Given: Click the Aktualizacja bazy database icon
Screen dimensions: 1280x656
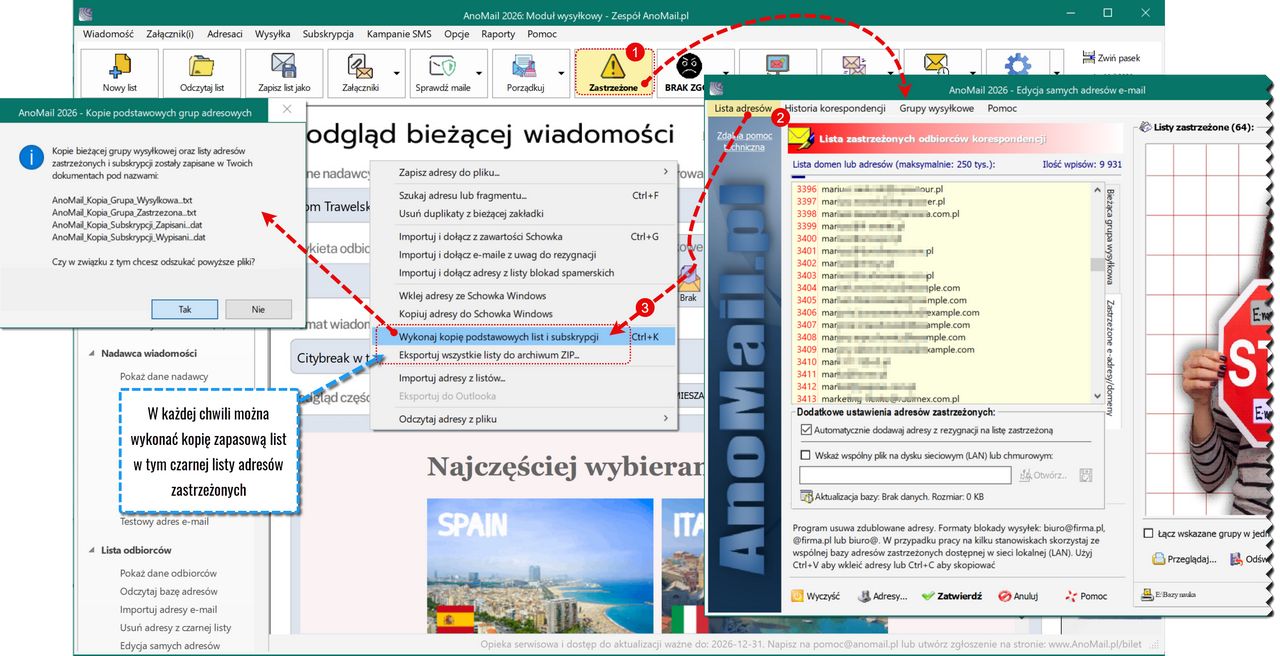Looking at the screenshot, I should click(806, 496).
